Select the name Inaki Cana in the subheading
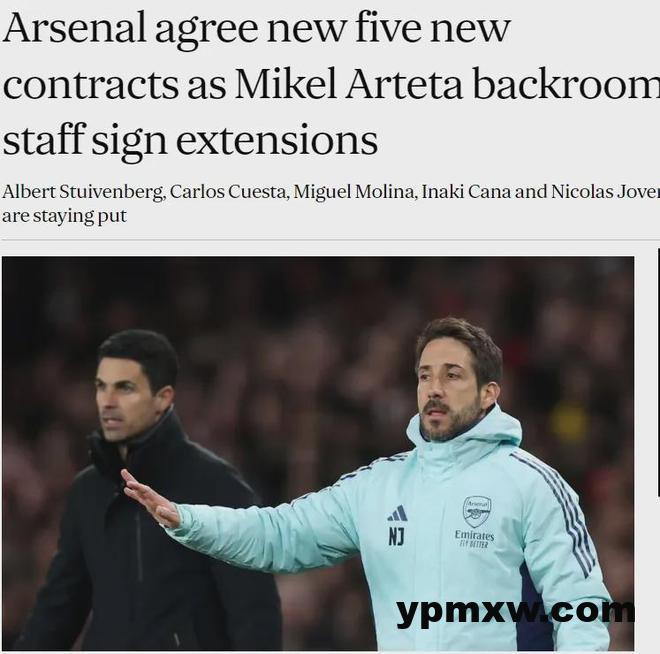 click(x=466, y=192)
